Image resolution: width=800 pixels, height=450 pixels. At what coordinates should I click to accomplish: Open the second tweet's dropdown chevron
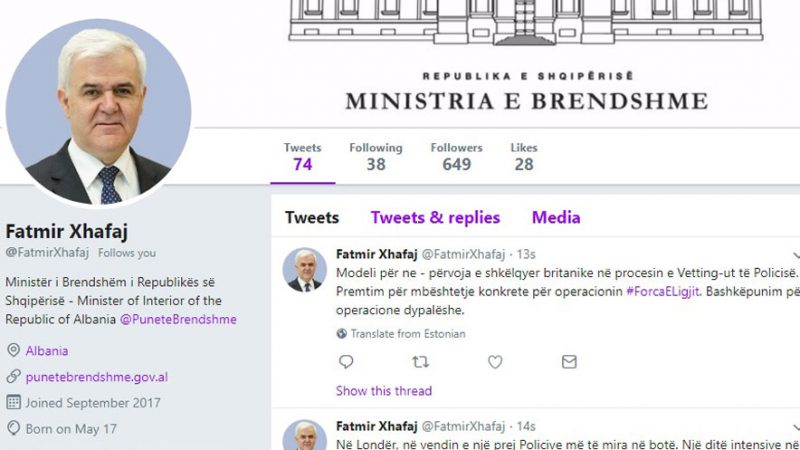point(796,427)
